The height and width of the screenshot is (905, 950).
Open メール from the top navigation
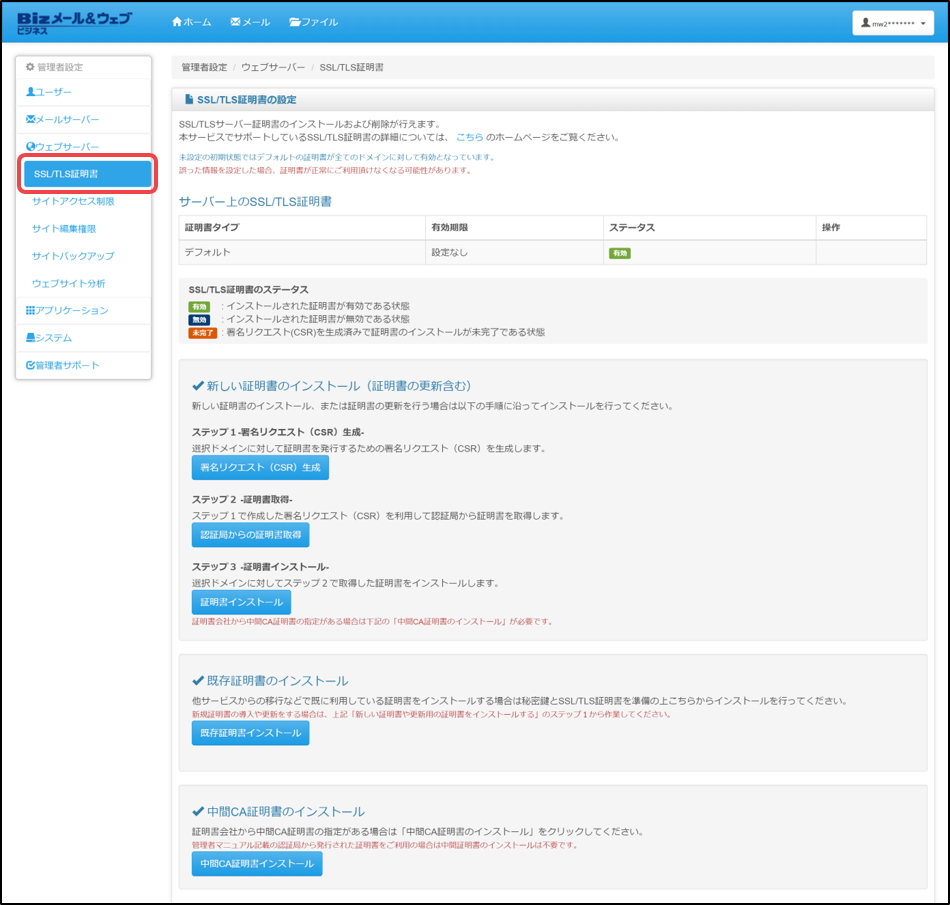click(x=249, y=22)
